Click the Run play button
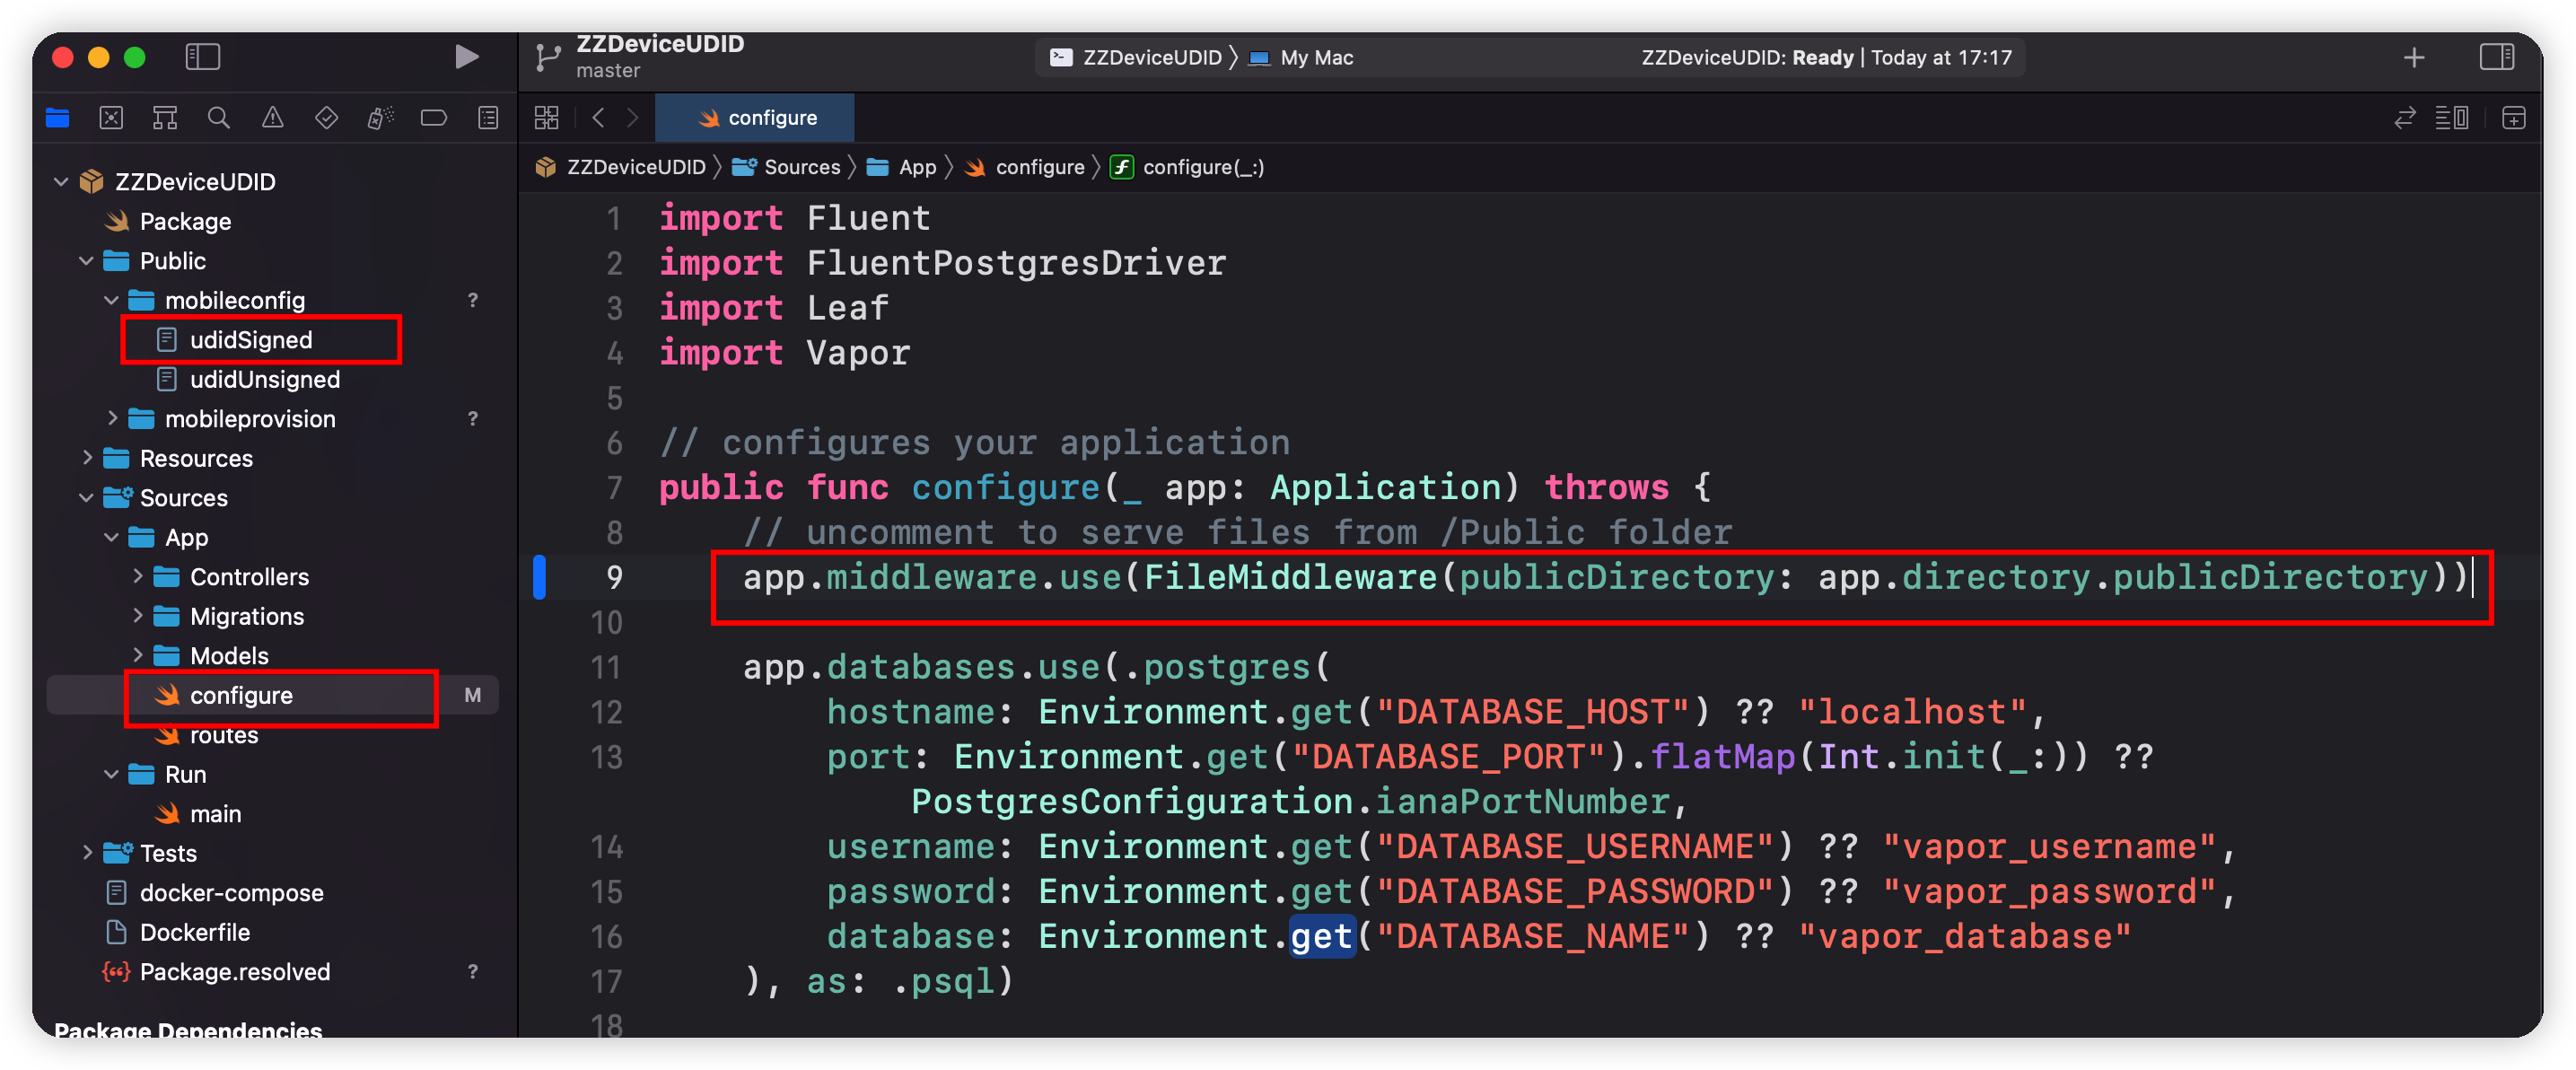The width and height of the screenshot is (2576, 1070). 466,57
